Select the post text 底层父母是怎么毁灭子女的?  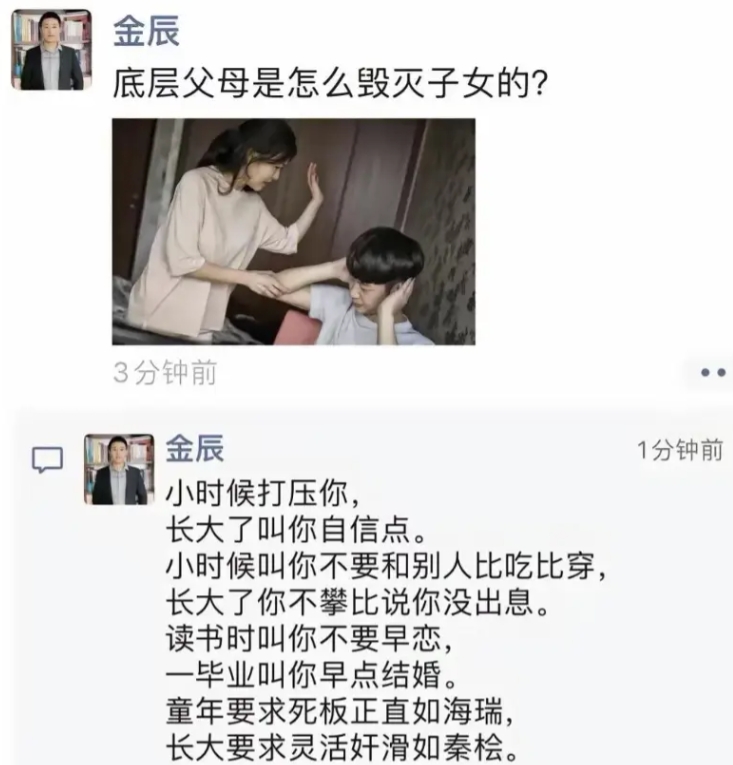click(x=330, y=83)
